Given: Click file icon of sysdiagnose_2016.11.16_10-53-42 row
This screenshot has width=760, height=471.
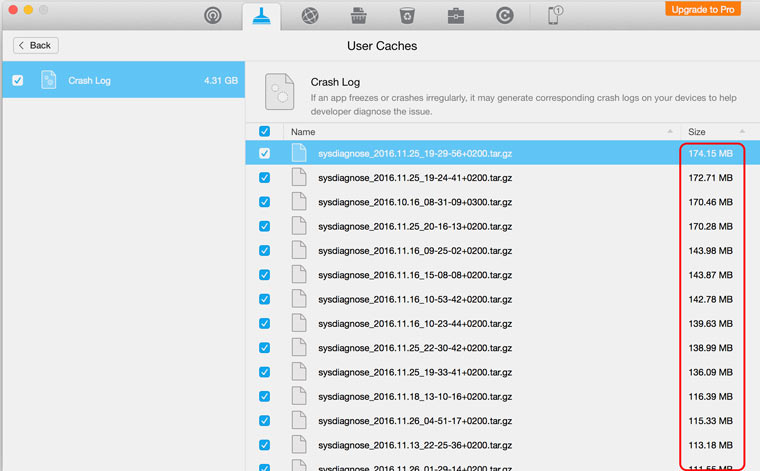Looking at the screenshot, I should pyautogui.click(x=299, y=299).
